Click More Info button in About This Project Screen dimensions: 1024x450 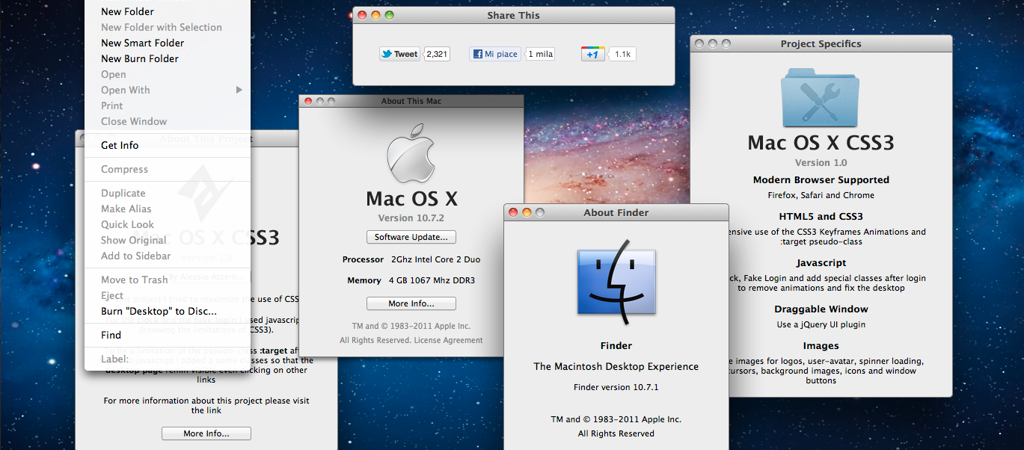tap(206, 433)
